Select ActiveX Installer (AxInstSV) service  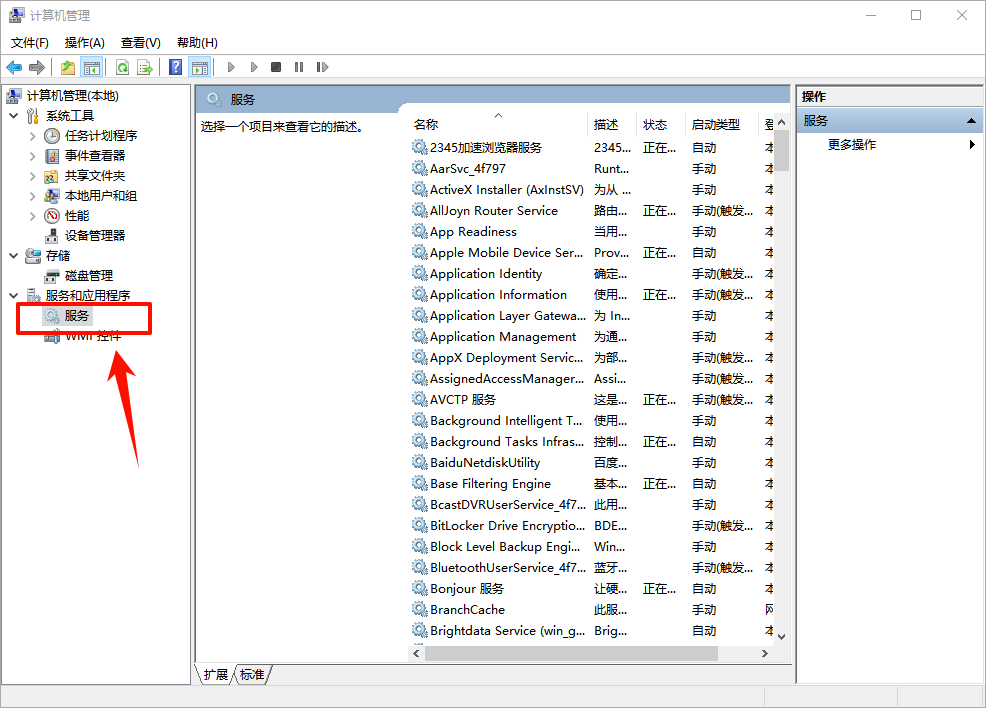click(x=592, y=190)
